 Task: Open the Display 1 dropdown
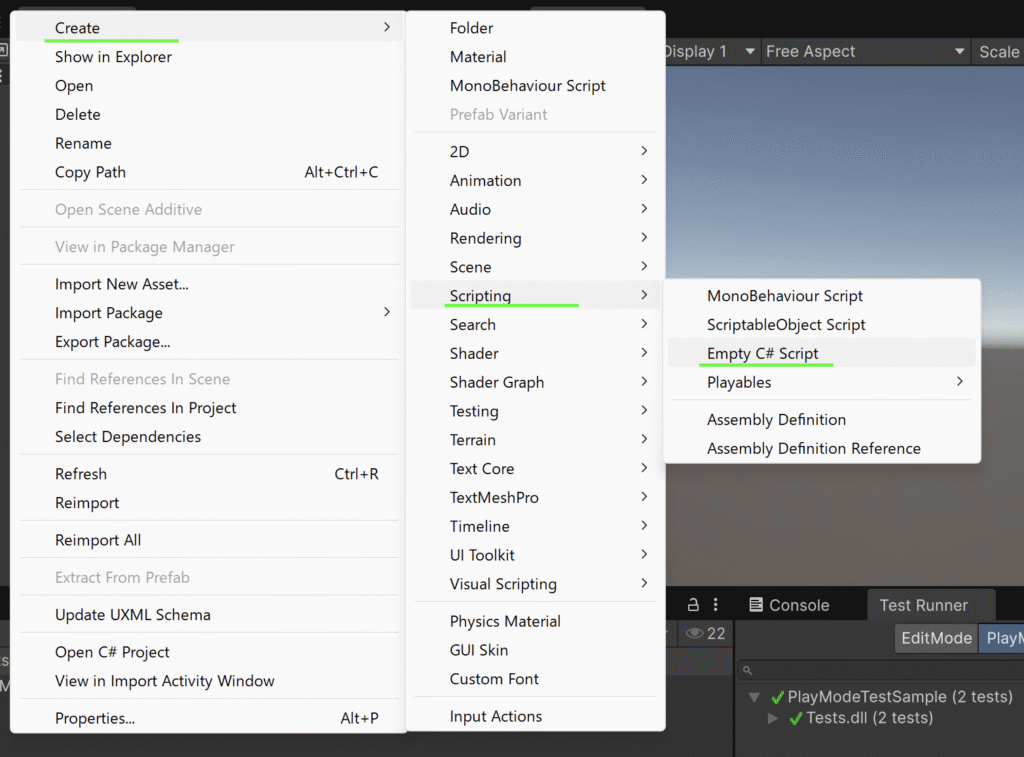tap(712, 51)
